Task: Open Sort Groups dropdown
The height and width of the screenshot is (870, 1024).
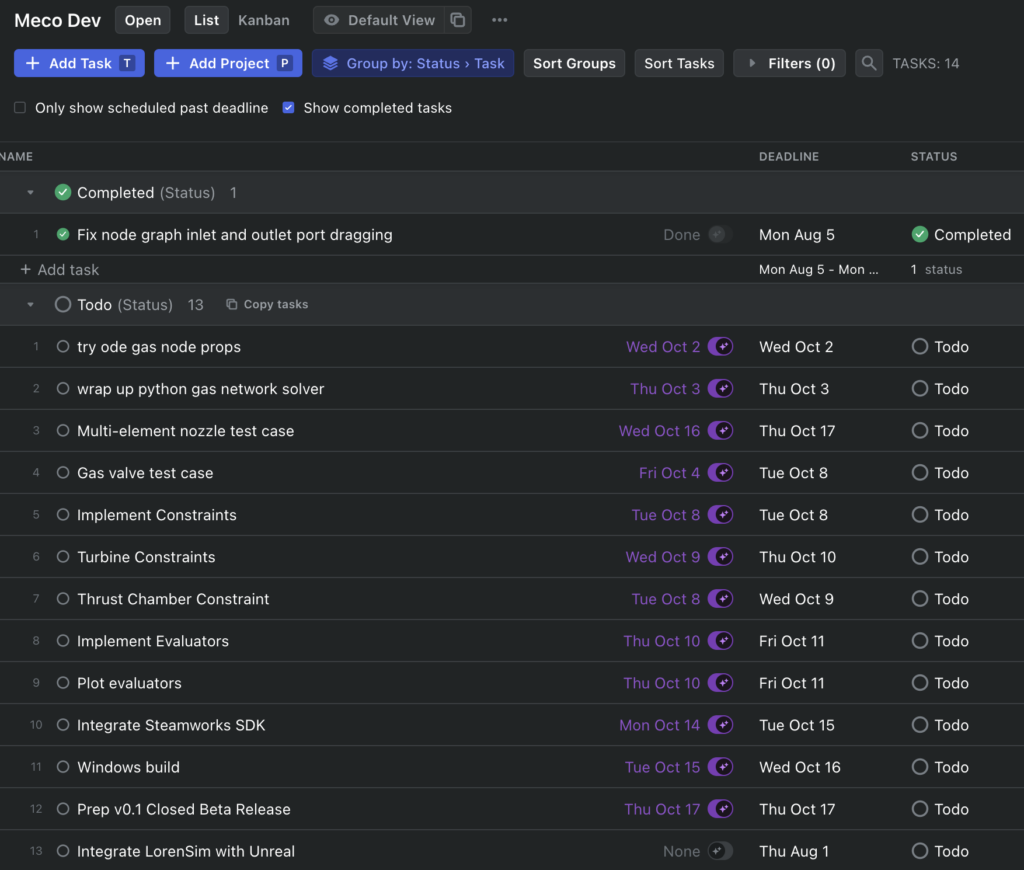Action: (x=574, y=63)
